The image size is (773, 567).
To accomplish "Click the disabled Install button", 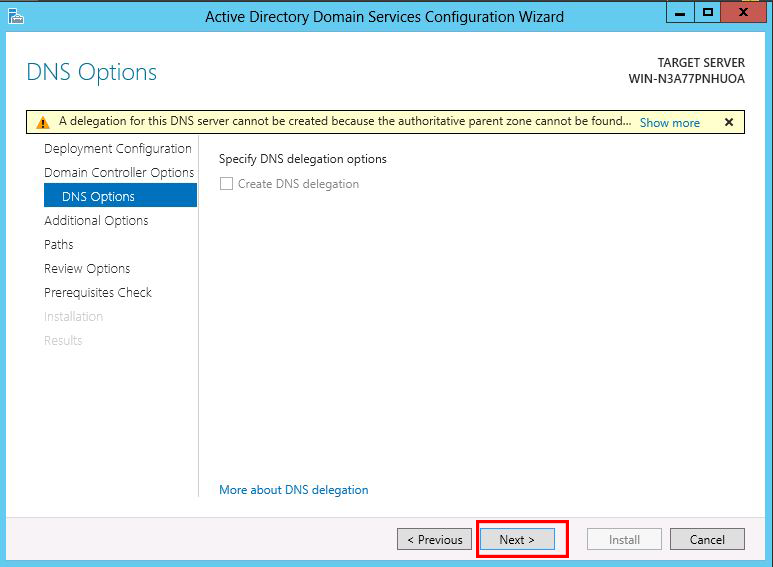I will 624,539.
